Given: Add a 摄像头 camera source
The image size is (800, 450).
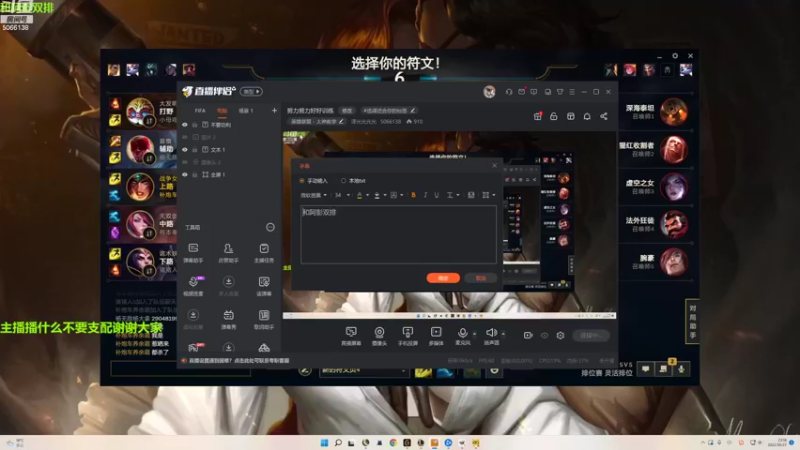Looking at the screenshot, I should click(379, 336).
